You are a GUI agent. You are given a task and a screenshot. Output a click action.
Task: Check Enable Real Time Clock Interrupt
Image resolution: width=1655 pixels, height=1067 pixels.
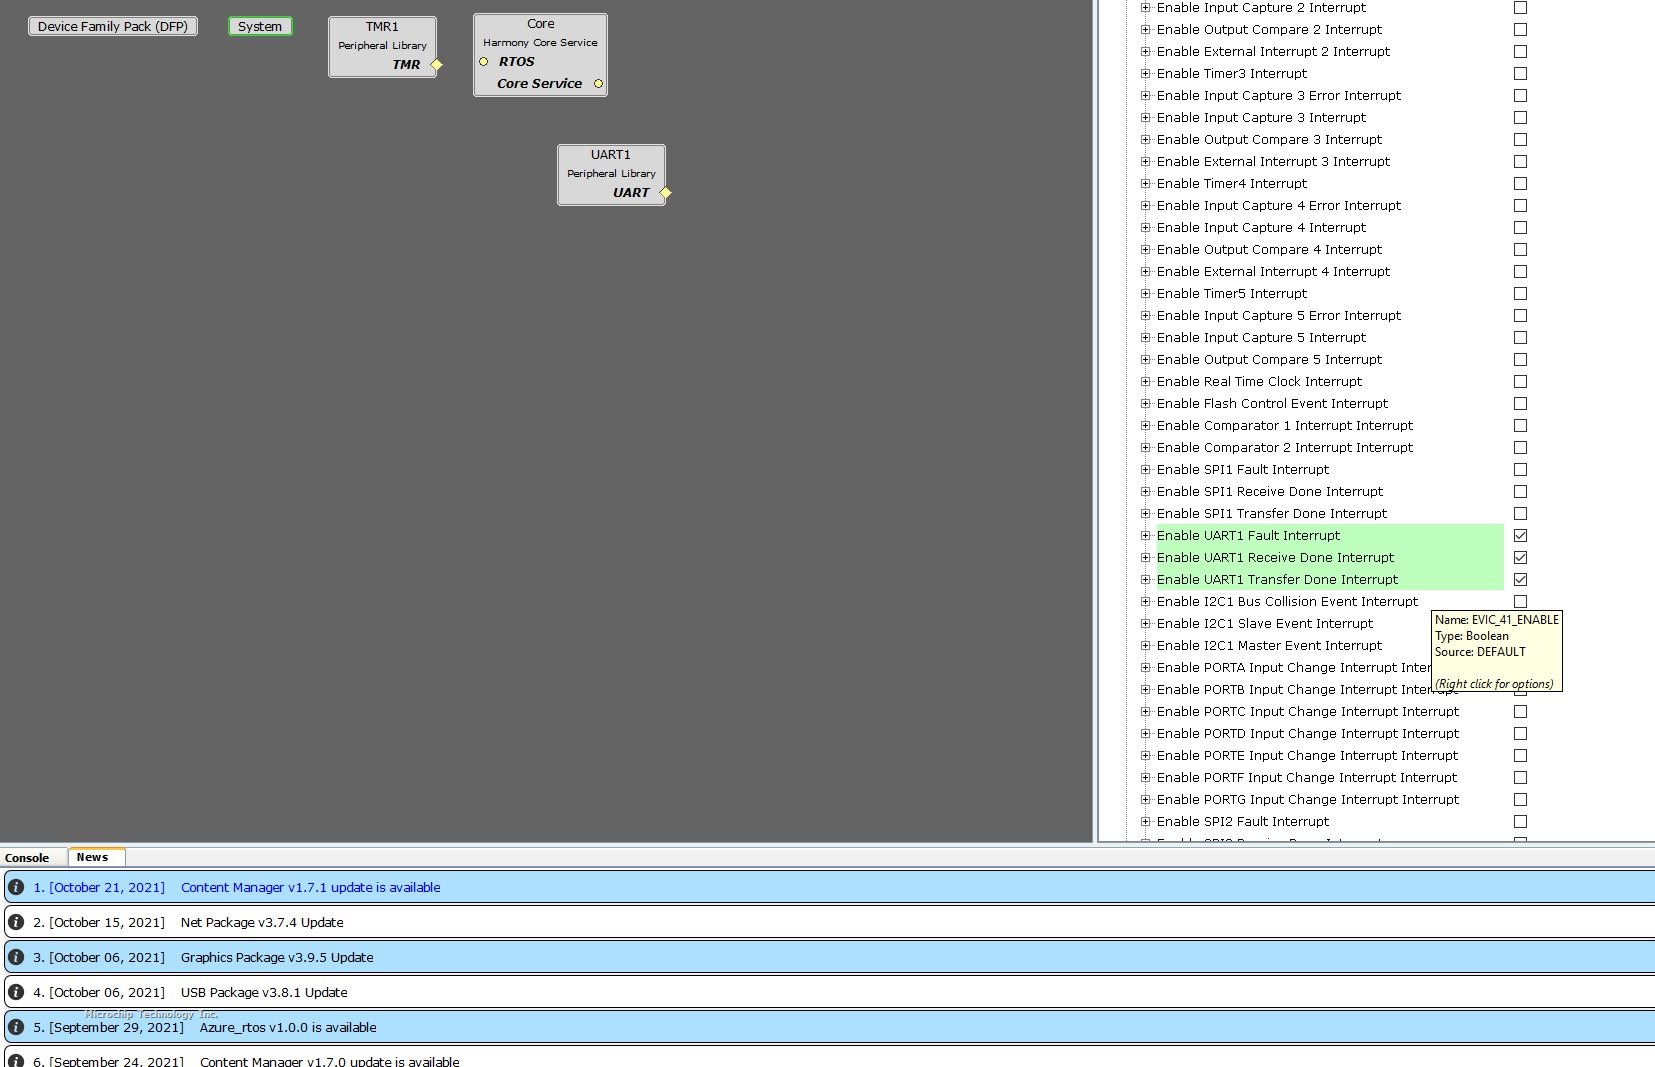coord(1520,382)
